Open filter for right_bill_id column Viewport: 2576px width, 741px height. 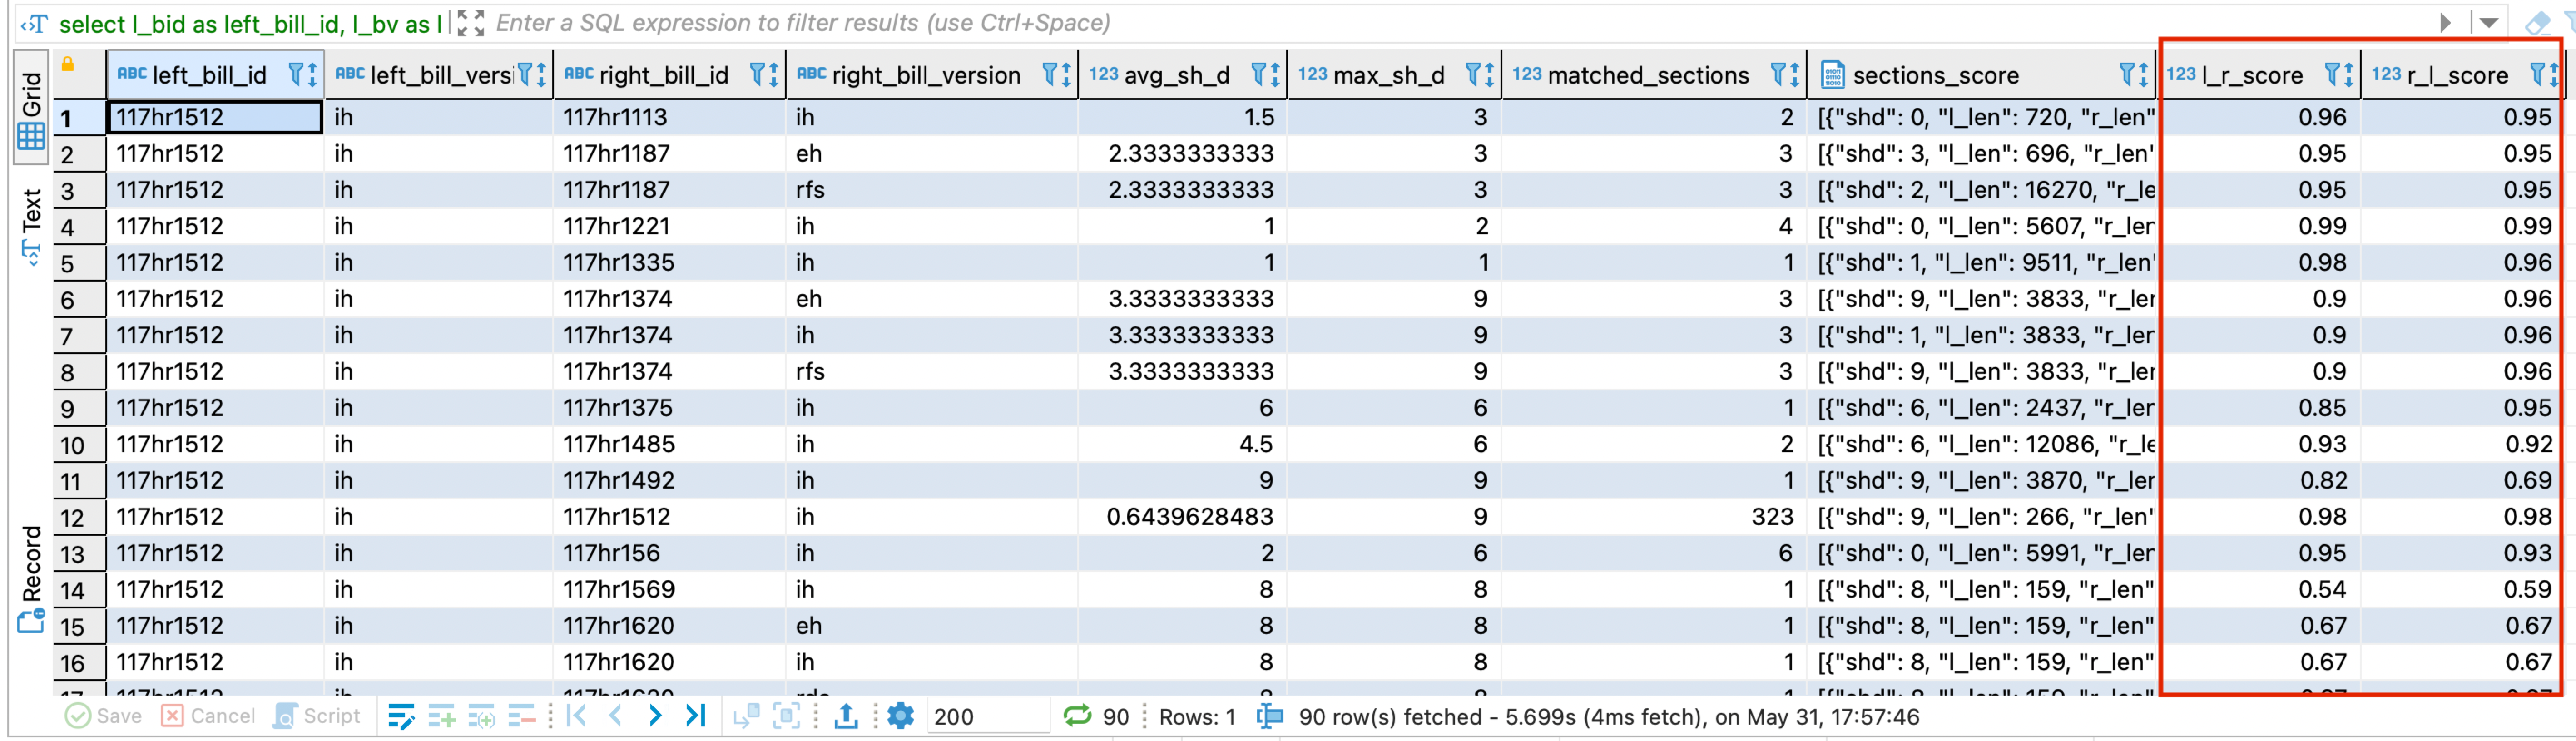pyautogui.click(x=758, y=75)
